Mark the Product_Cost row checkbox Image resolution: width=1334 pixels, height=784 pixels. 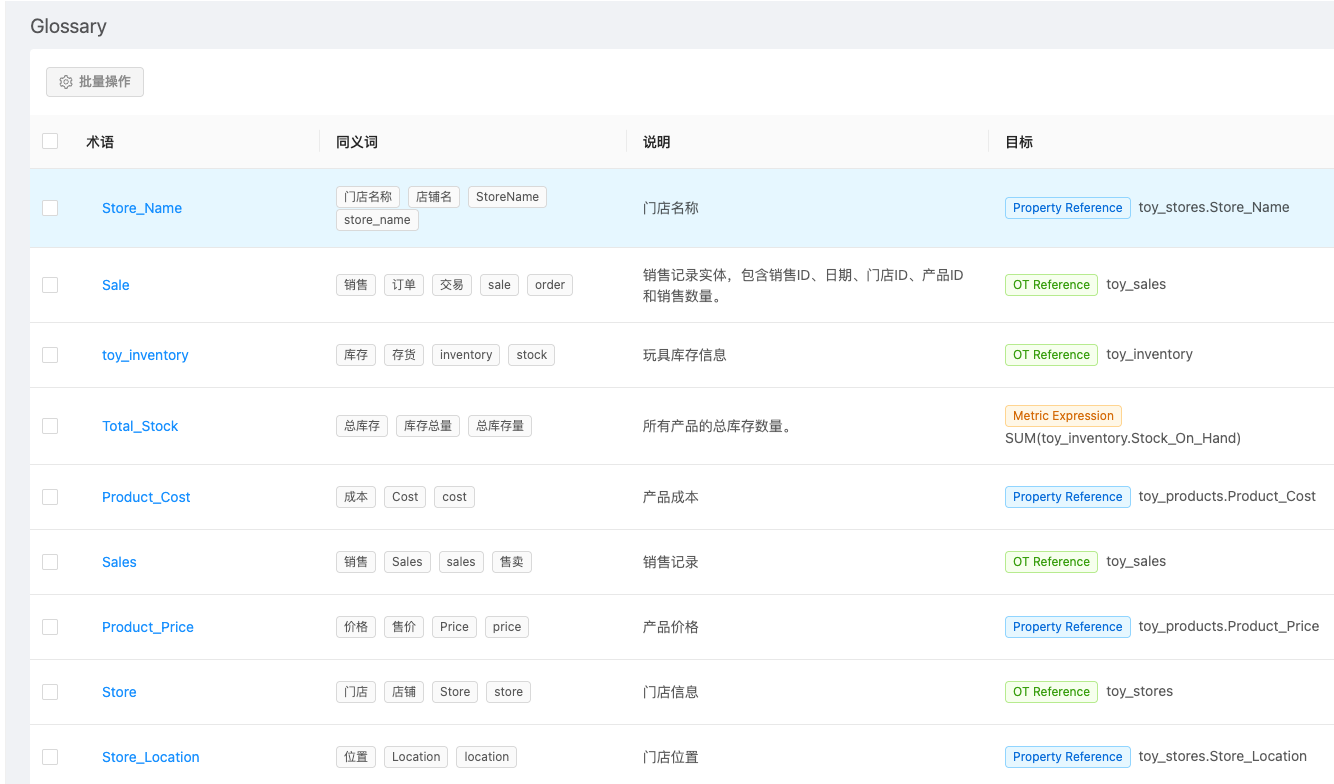tap(50, 497)
